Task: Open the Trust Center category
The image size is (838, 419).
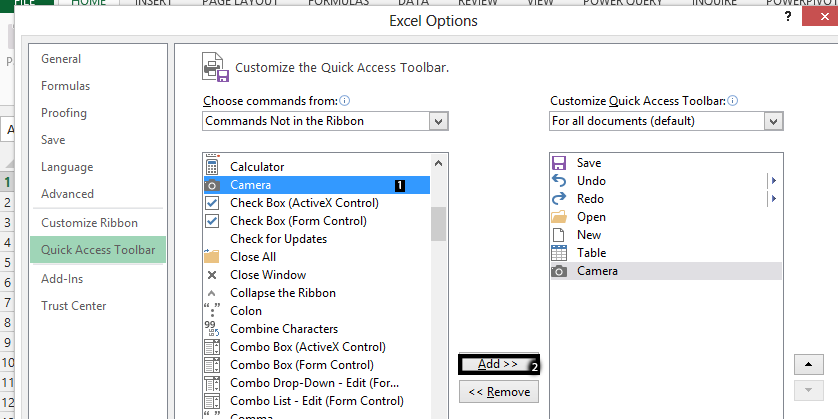Action: [x=74, y=306]
